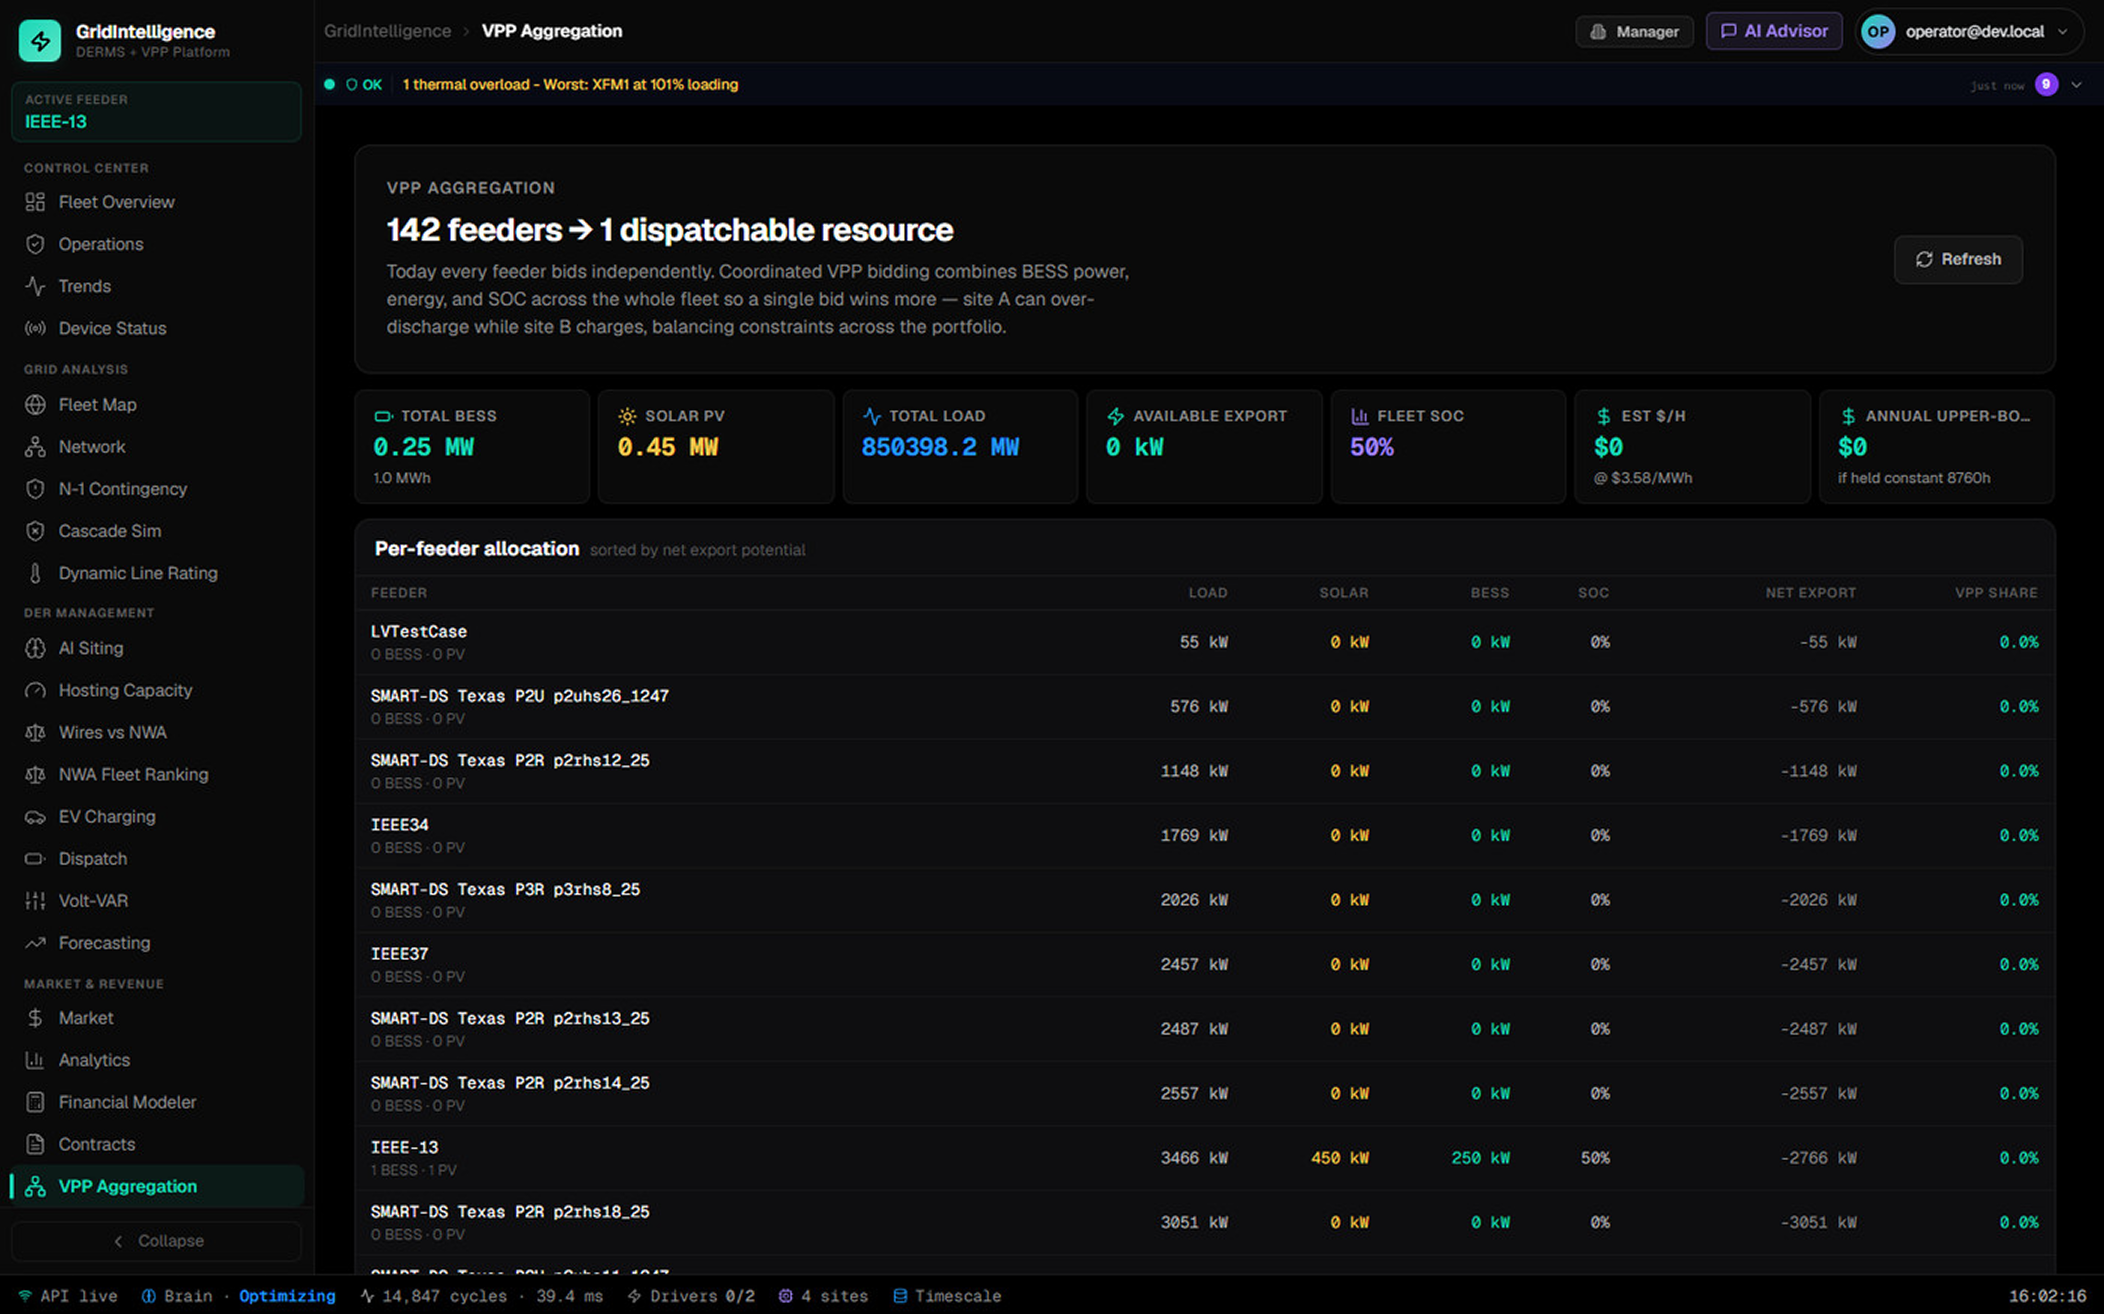Click the Brain Optimizing status entry
The image size is (2104, 1314).
(x=238, y=1296)
